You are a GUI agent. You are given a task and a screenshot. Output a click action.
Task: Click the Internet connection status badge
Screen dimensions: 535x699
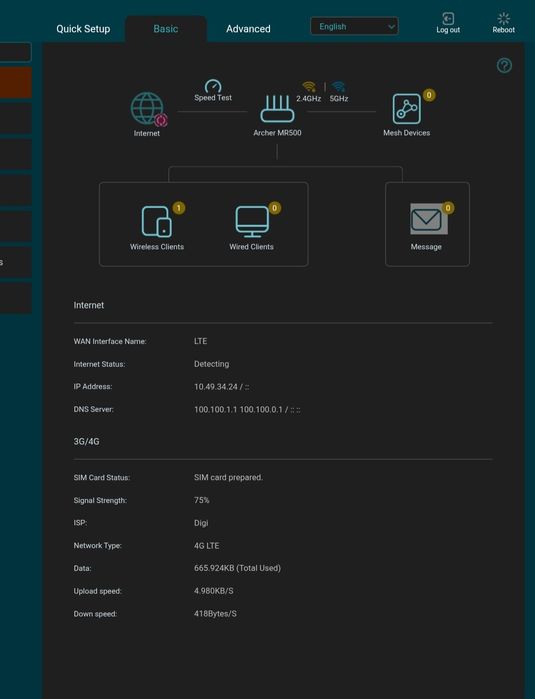pyautogui.click(x=161, y=120)
